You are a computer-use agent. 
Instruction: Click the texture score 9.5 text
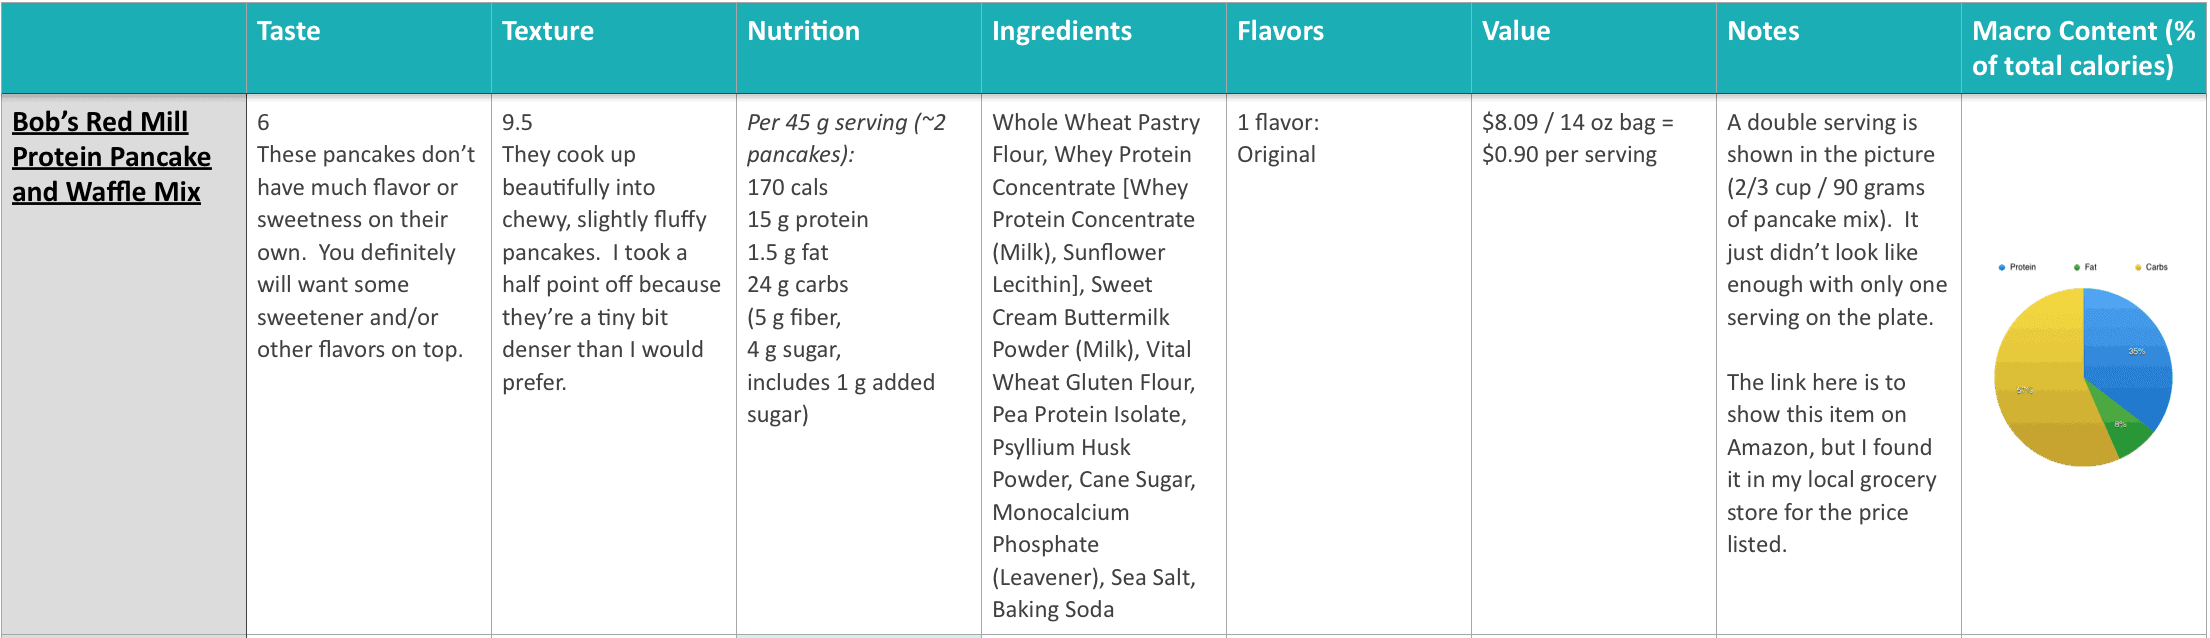tap(517, 122)
